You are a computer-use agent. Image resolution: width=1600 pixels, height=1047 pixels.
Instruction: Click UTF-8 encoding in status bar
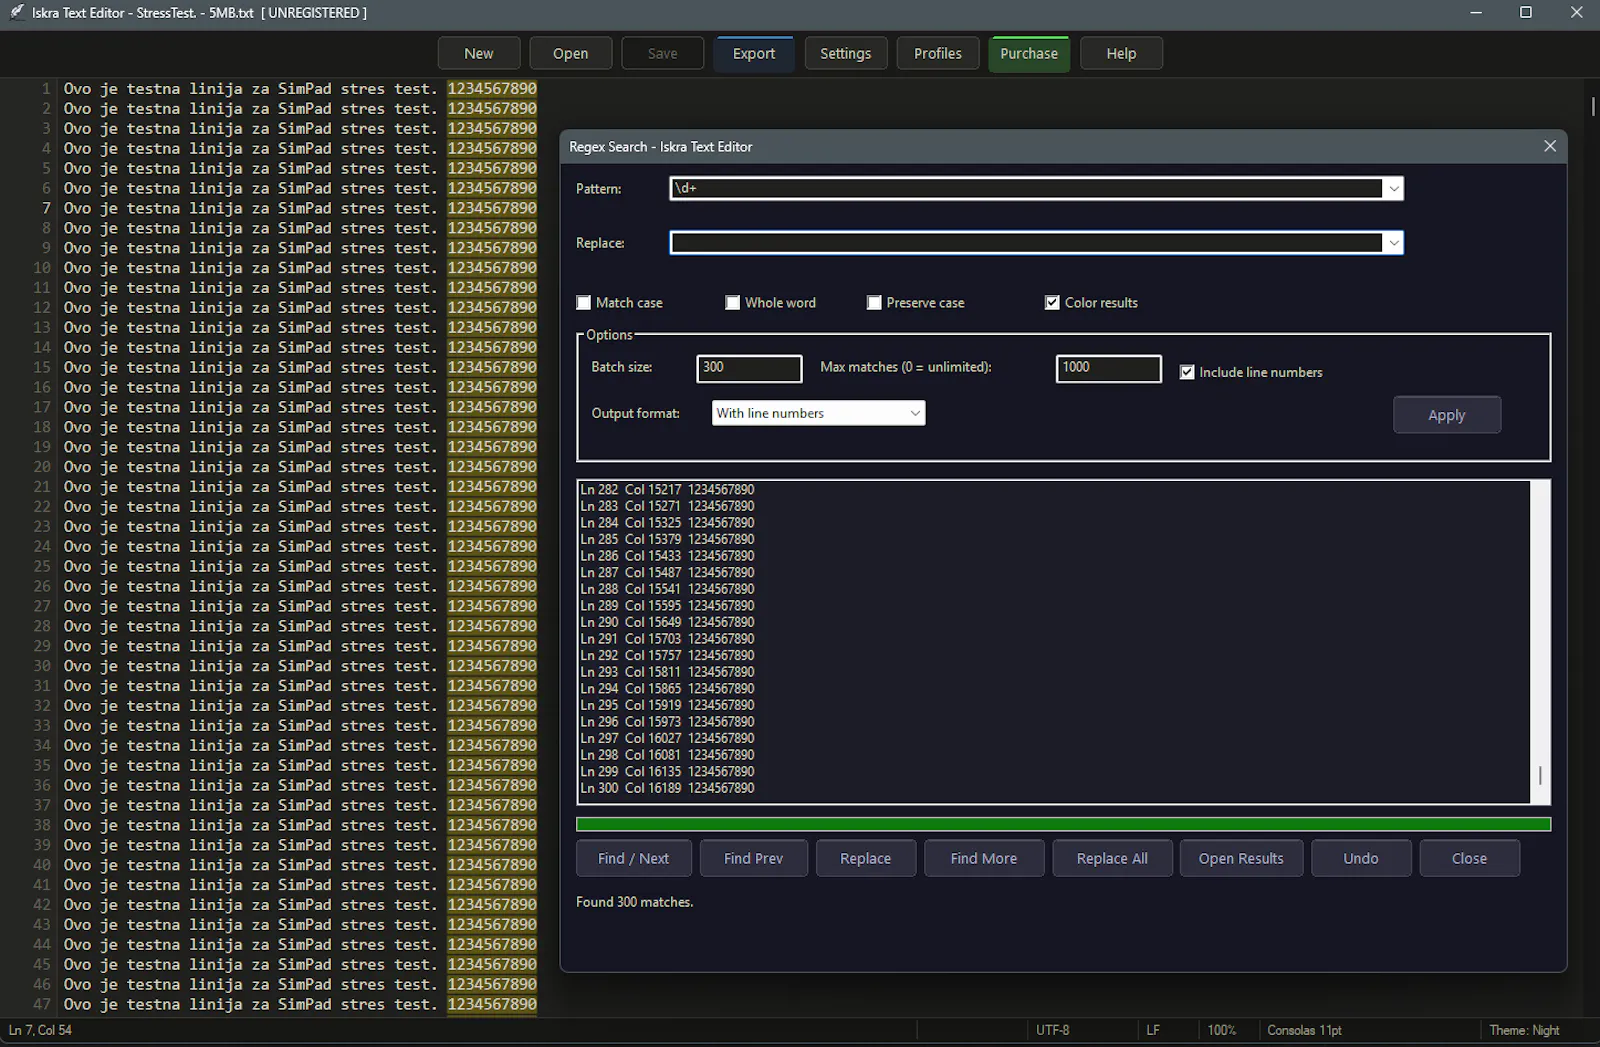pyautogui.click(x=1053, y=1030)
